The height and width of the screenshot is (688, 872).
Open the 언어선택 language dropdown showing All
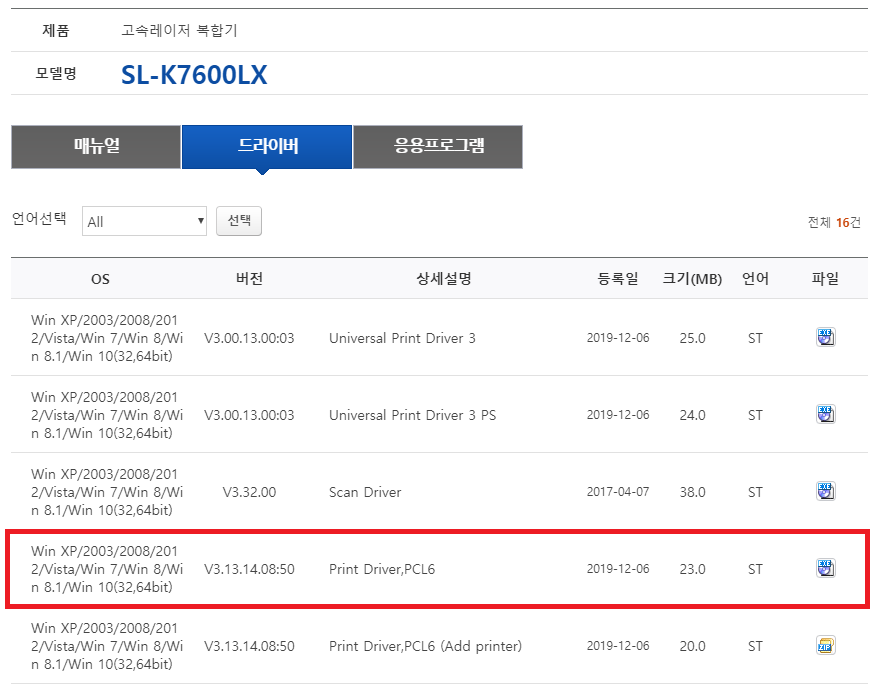(145, 221)
